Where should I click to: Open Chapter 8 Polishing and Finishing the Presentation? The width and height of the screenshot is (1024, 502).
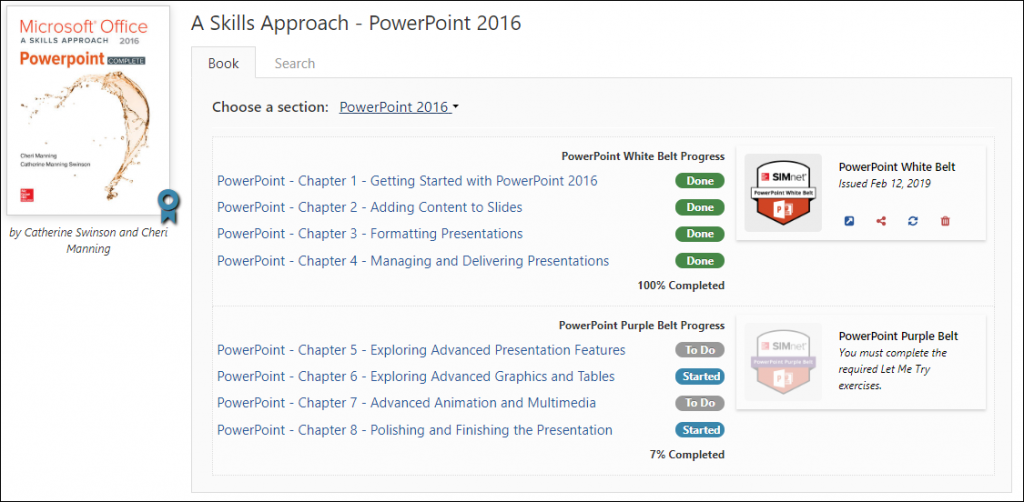pos(415,430)
